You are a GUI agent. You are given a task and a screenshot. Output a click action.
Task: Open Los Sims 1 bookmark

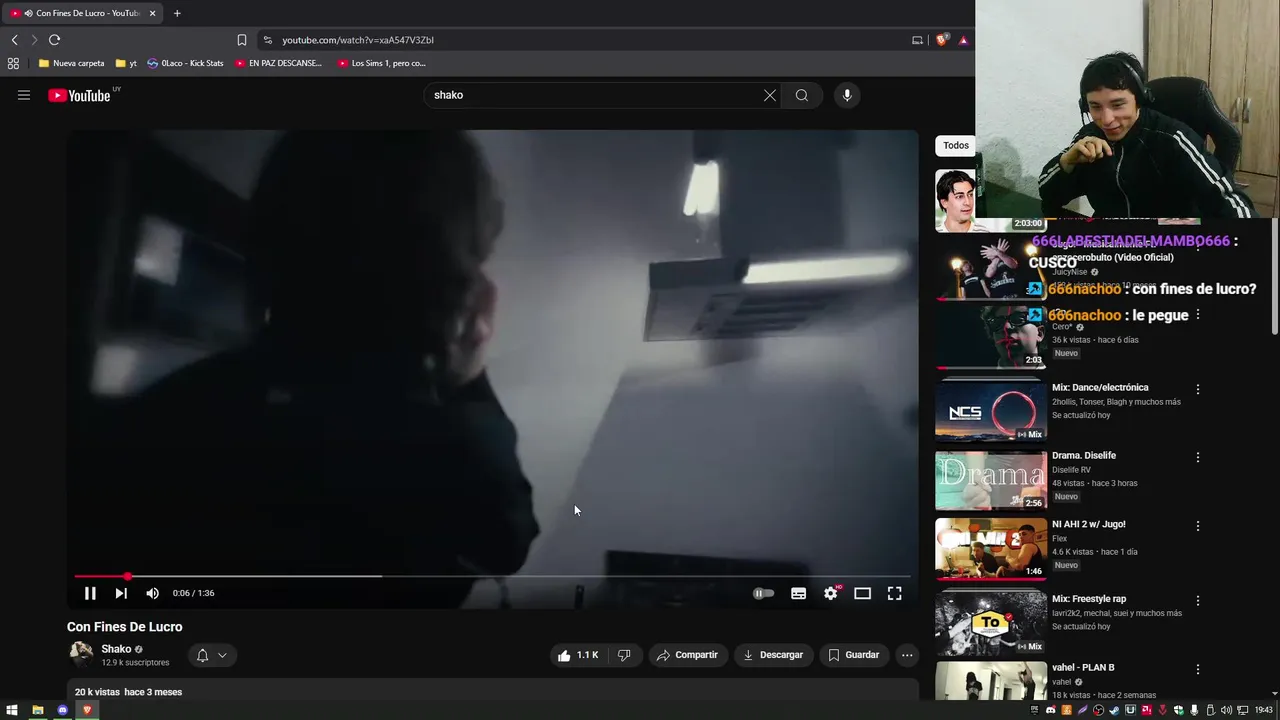click(382, 63)
